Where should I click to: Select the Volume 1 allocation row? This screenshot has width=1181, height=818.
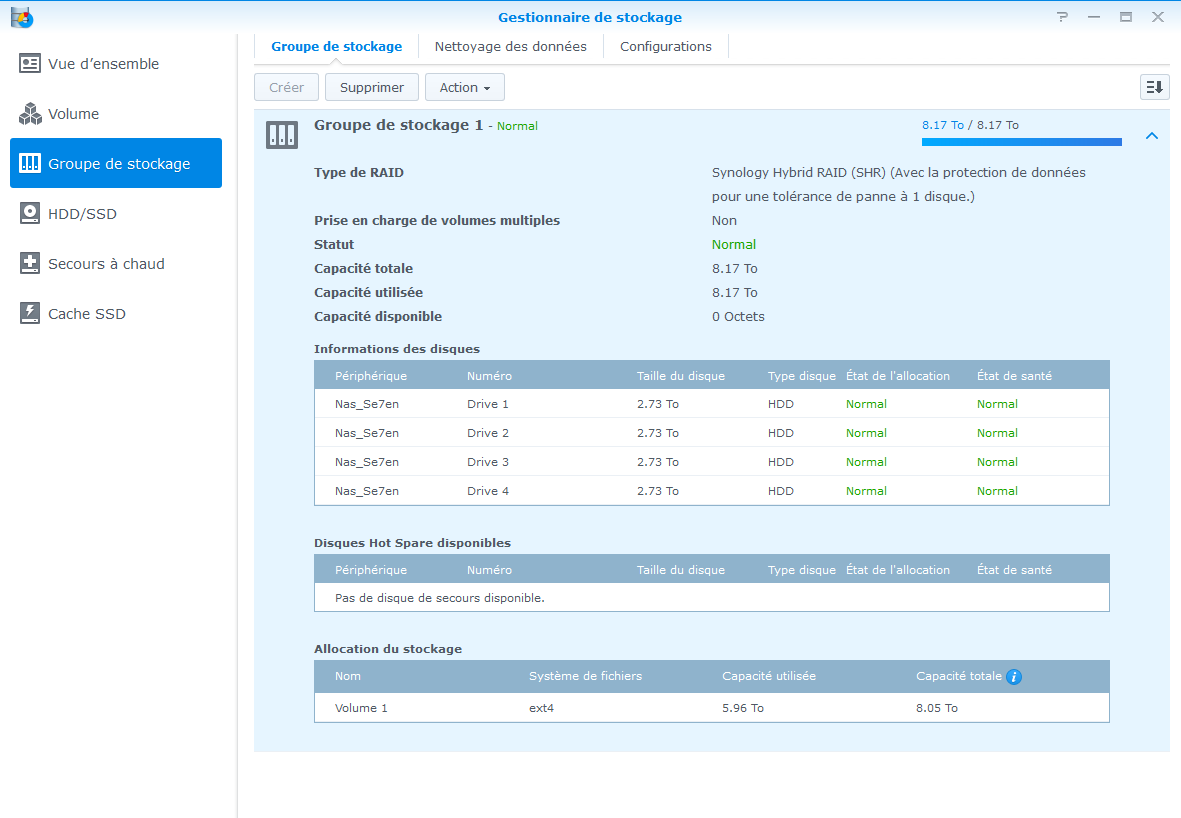(x=711, y=708)
